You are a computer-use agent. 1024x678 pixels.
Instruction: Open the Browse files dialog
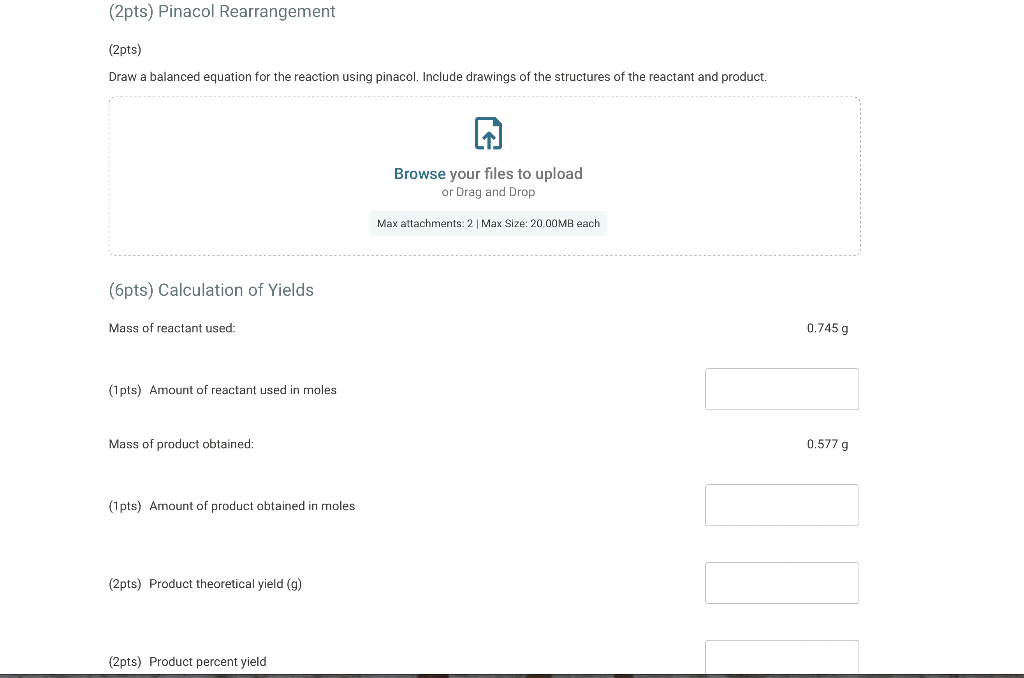pos(419,173)
